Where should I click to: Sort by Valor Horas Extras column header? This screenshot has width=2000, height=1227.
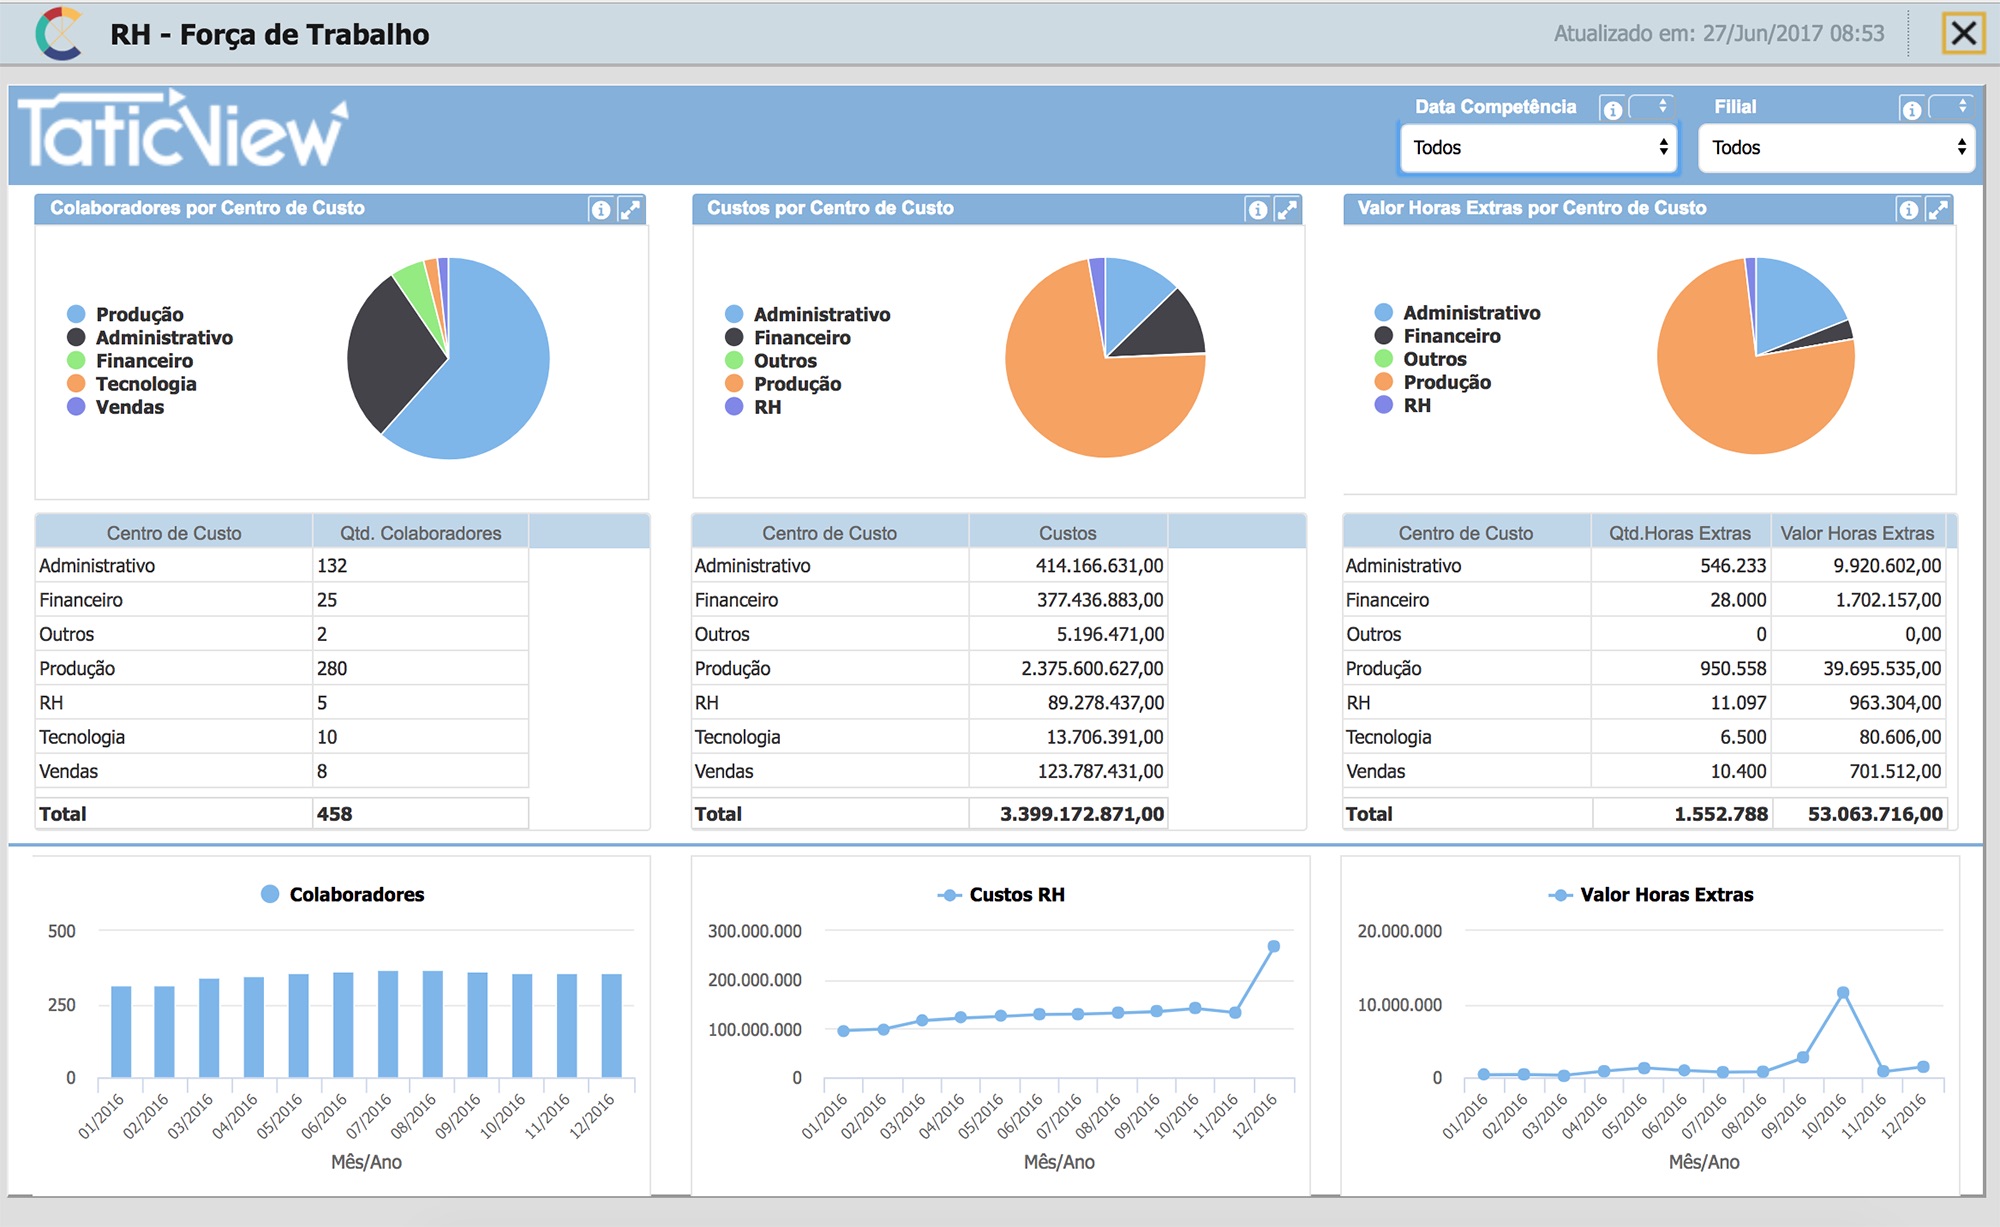point(1857,533)
